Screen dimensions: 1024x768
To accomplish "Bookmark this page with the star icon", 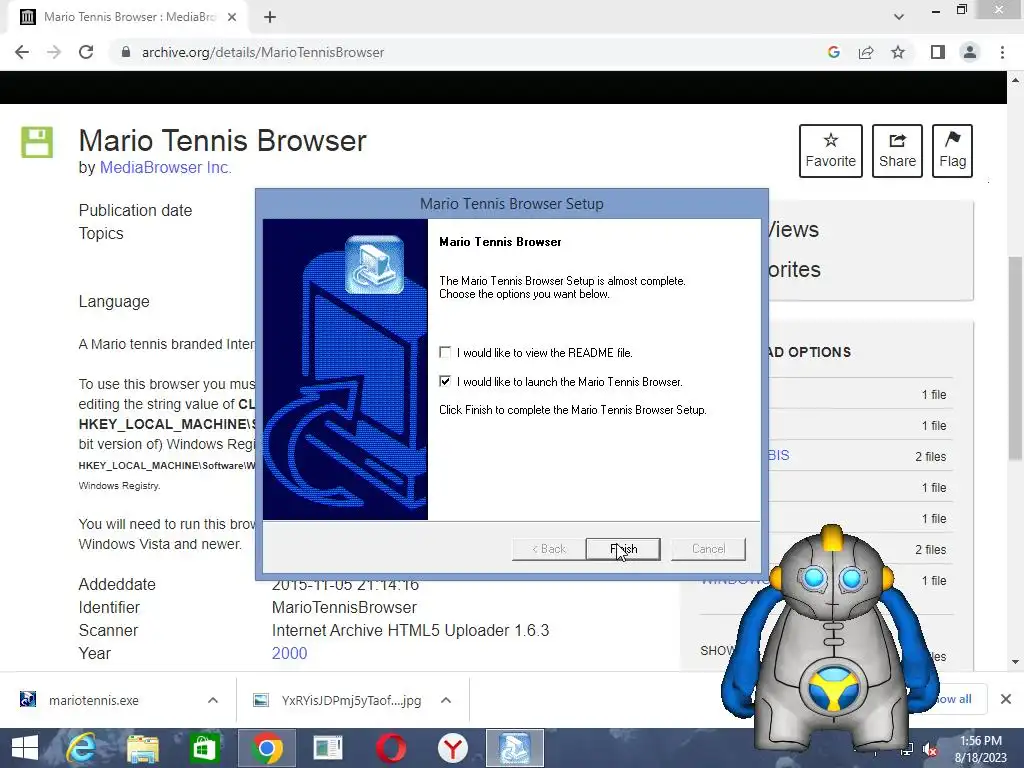I will click(x=898, y=52).
